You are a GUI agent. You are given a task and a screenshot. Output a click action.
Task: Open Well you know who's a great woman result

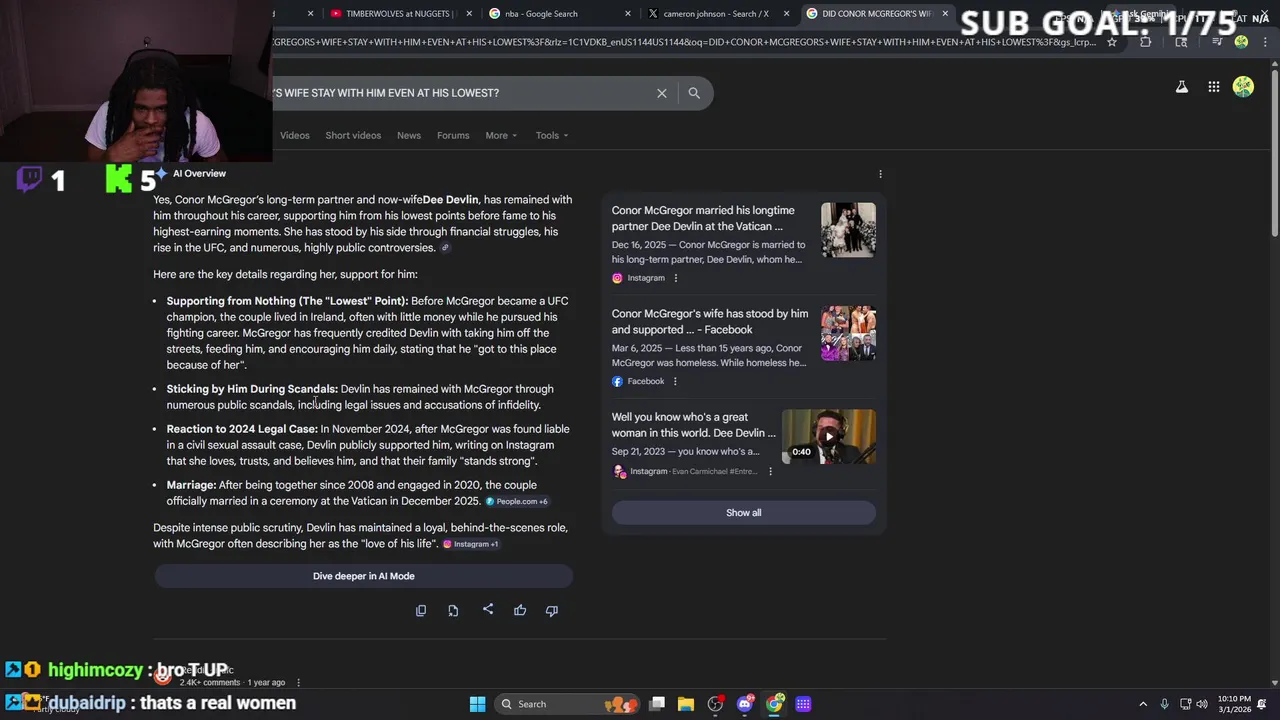tap(694, 425)
